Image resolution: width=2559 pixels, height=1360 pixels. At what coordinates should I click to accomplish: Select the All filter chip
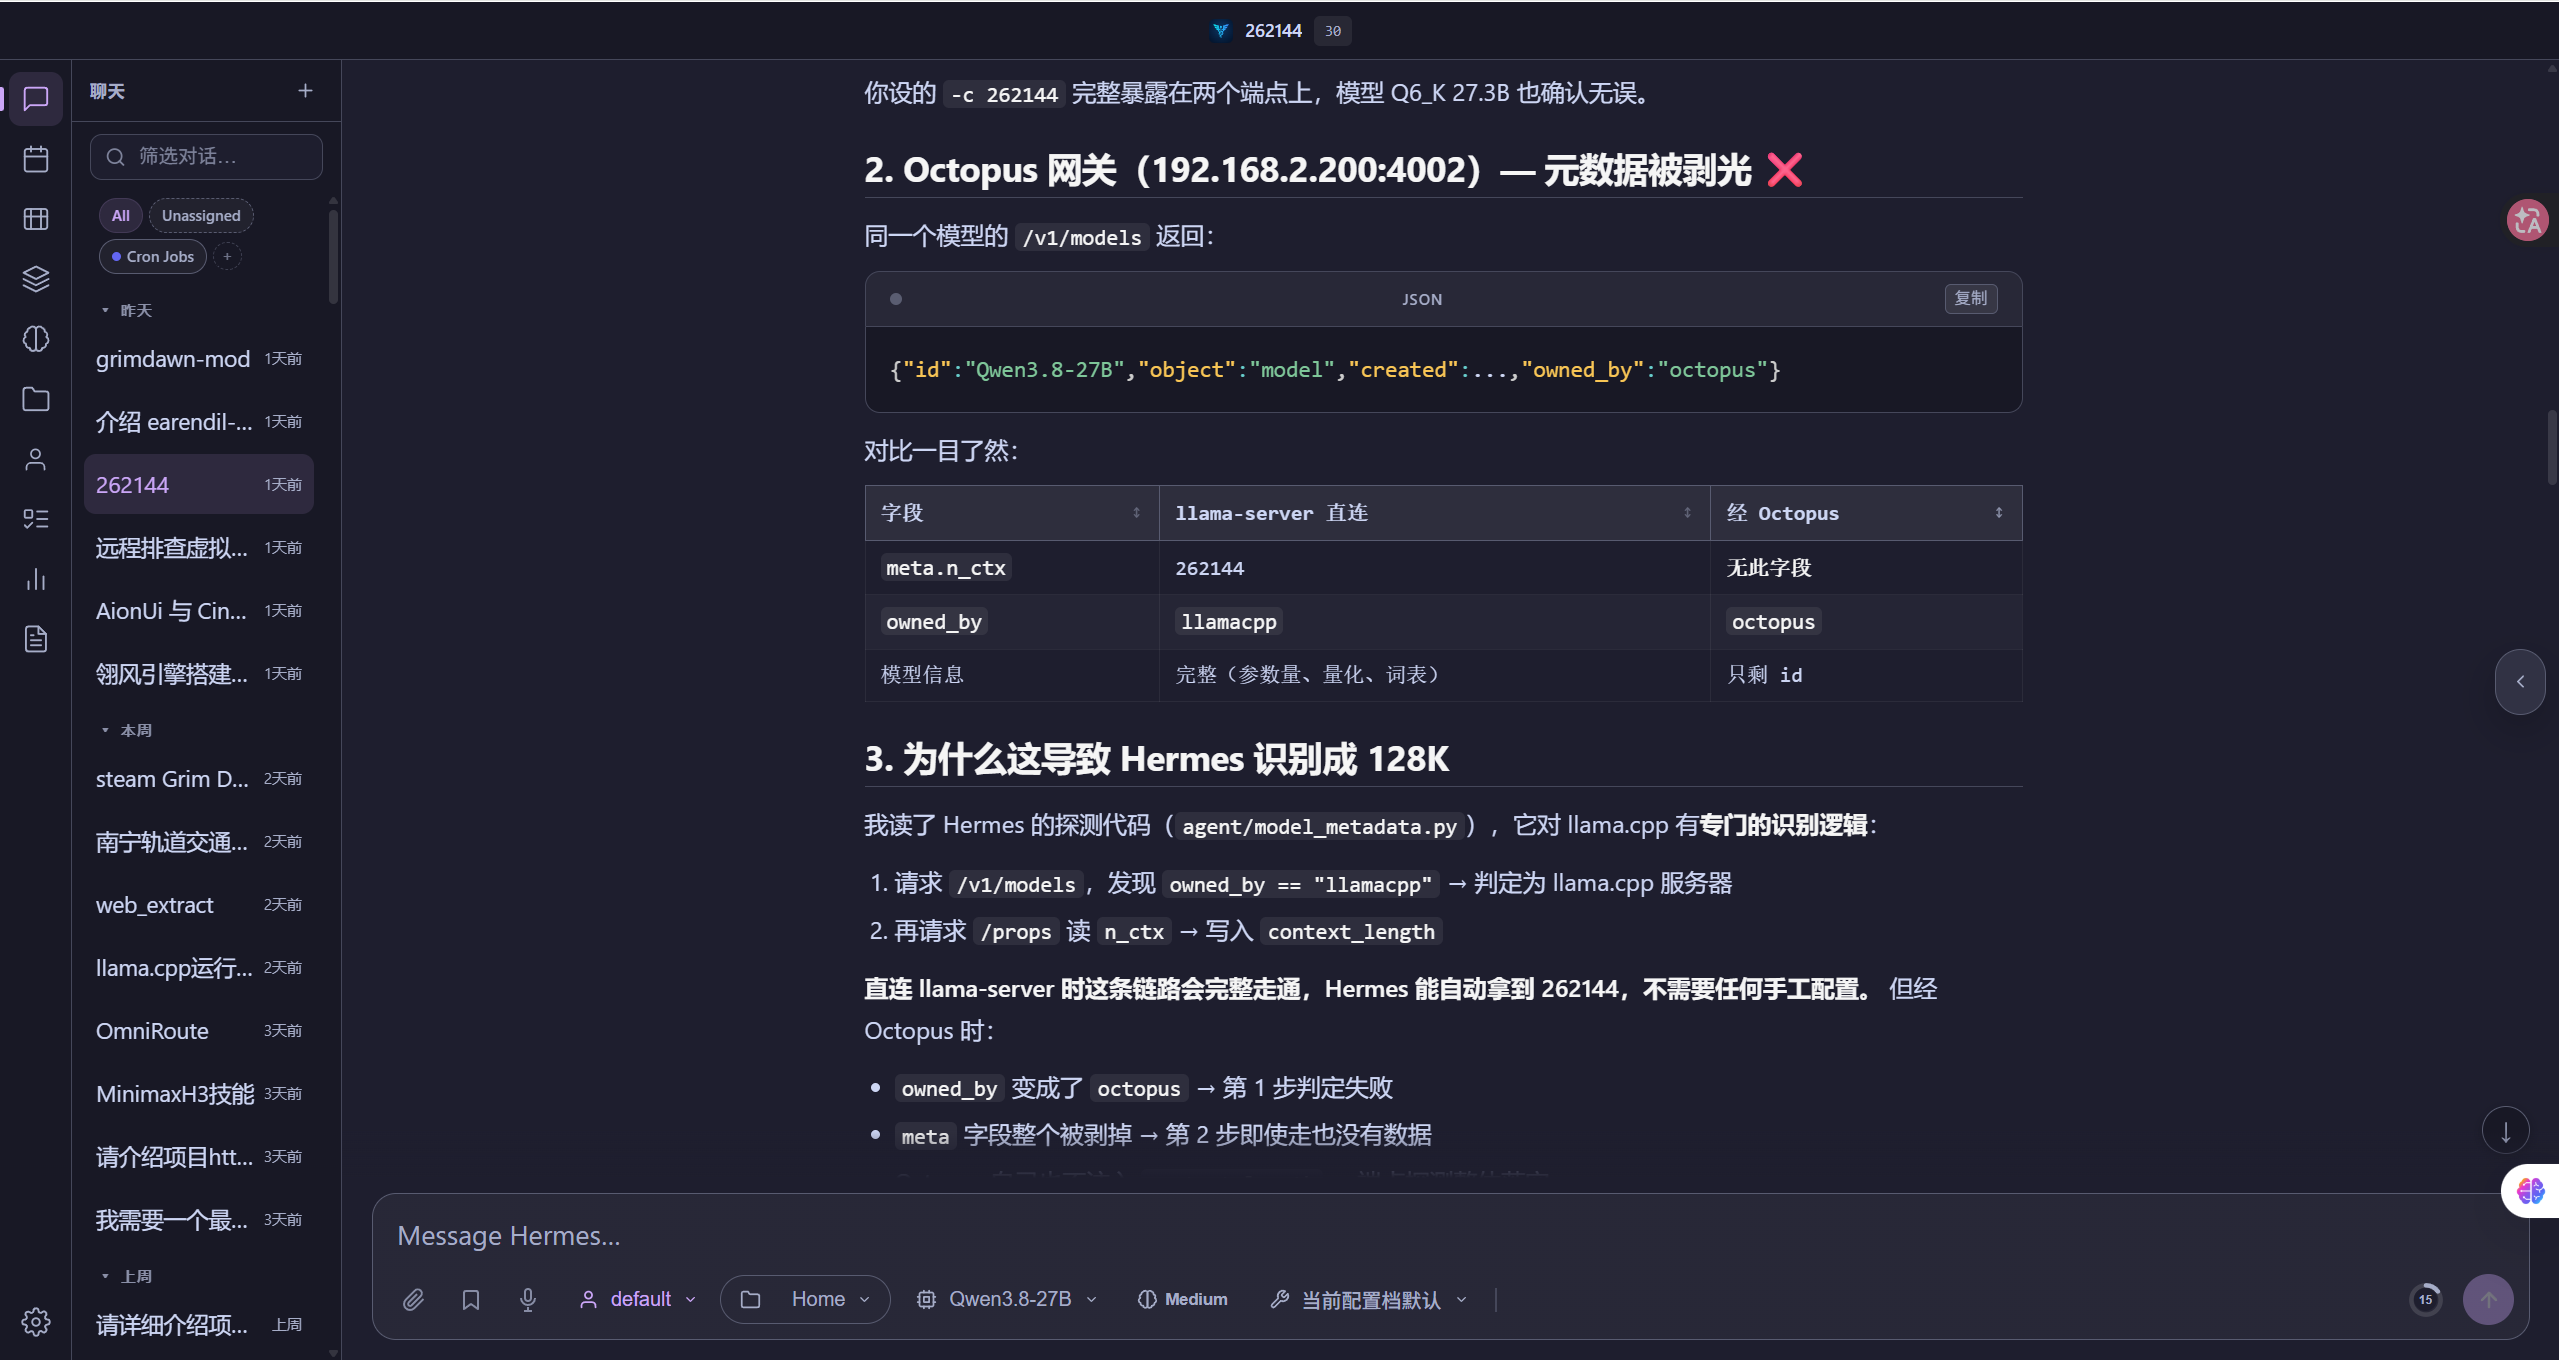(120, 216)
